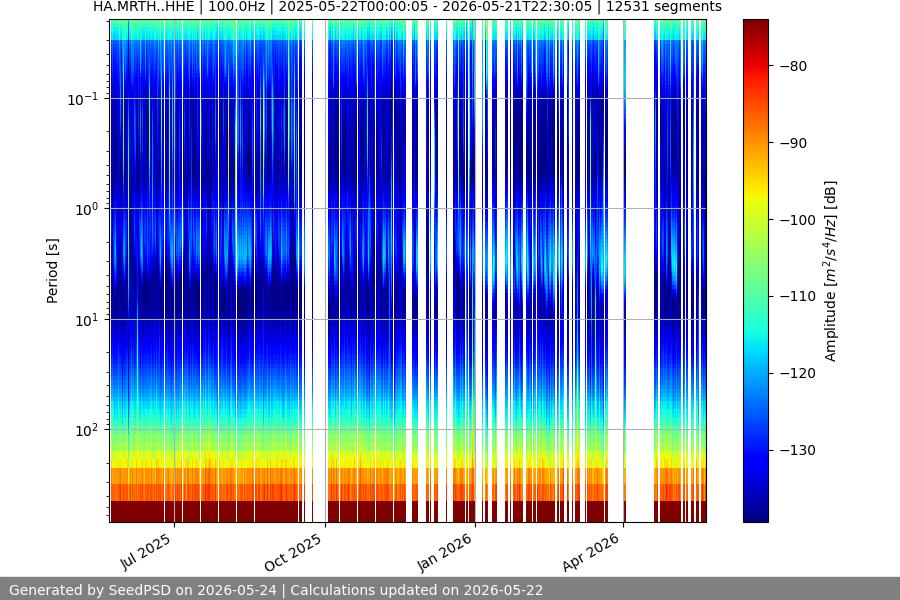Click the 'Oct 2025' date tick label

click(x=293, y=552)
